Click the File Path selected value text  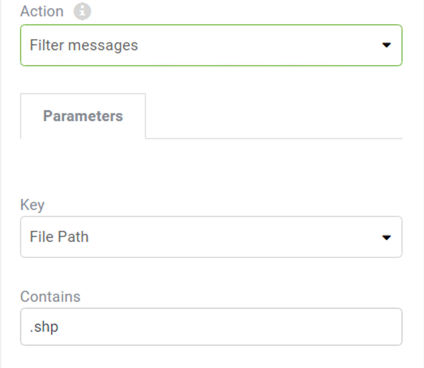59,237
